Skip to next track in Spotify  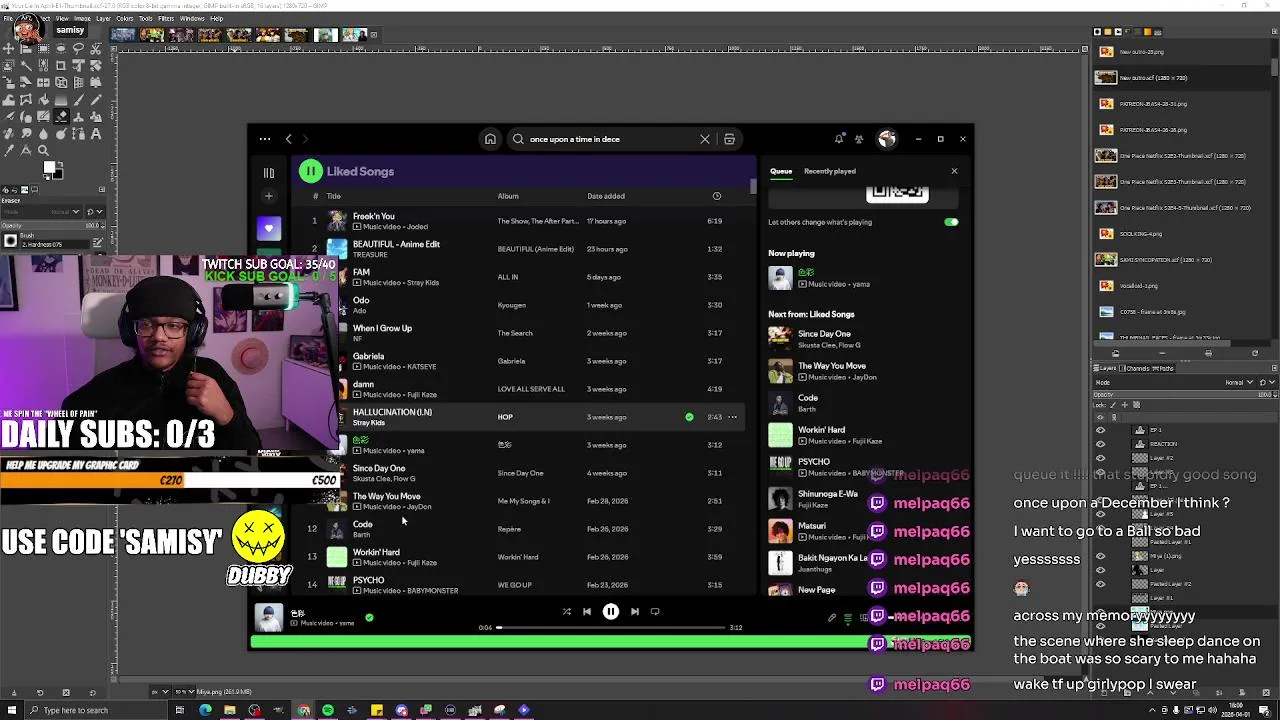(634, 612)
